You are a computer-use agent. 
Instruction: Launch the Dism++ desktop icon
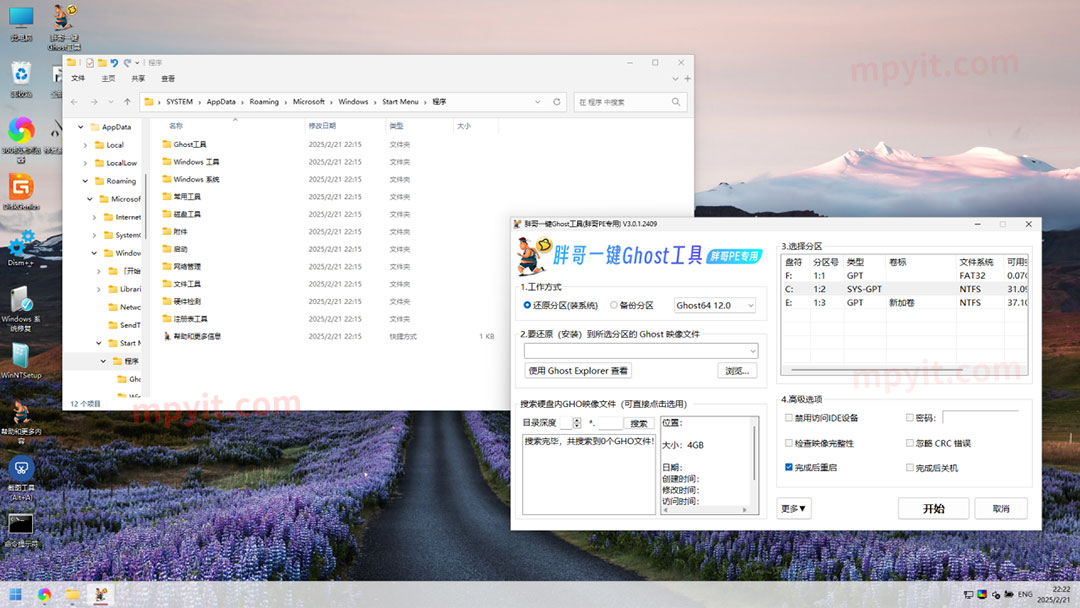[x=21, y=248]
